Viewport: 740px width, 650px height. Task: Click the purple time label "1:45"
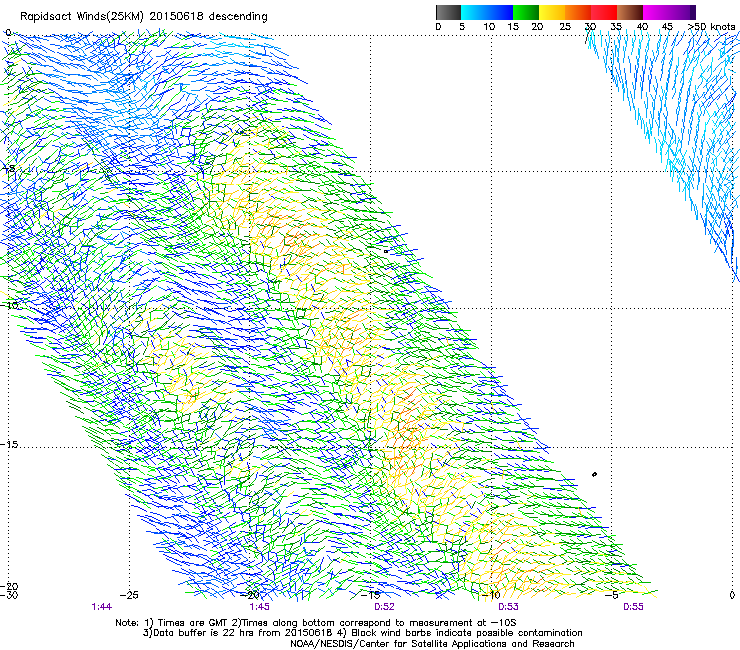[259, 607]
